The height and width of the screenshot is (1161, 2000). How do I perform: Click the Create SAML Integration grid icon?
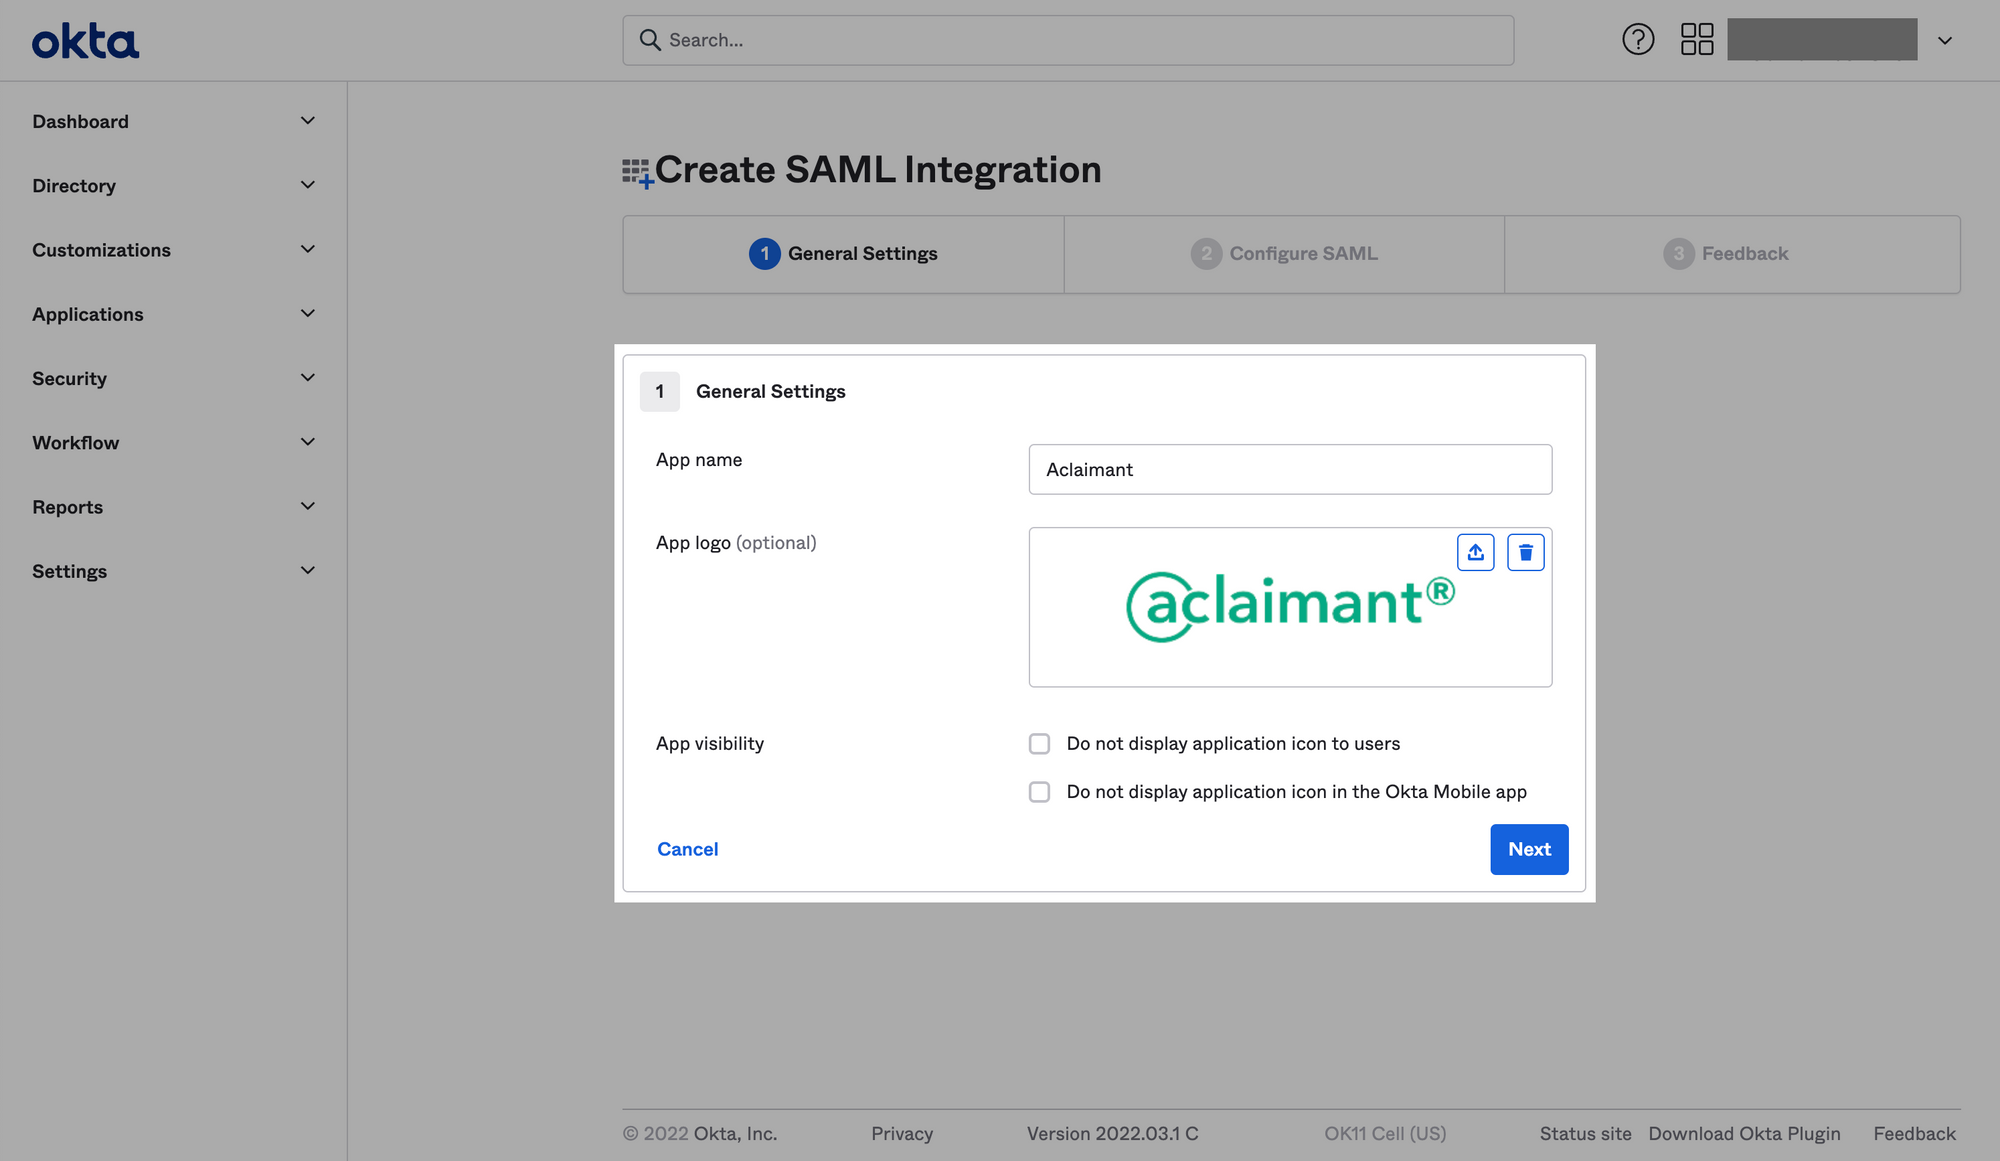(637, 173)
